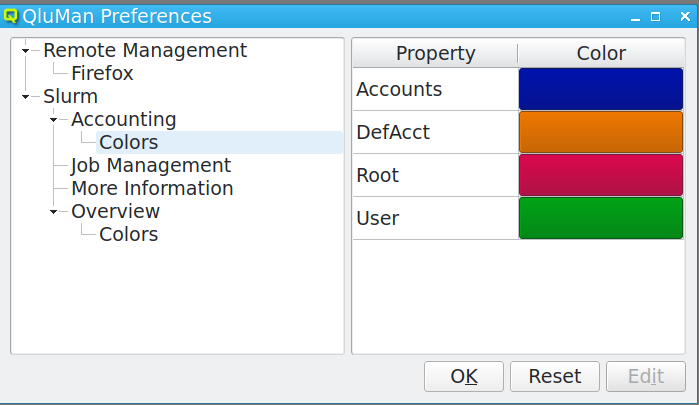The height and width of the screenshot is (405, 699).
Task: Open Job Management preferences
Action: click(x=151, y=165)
